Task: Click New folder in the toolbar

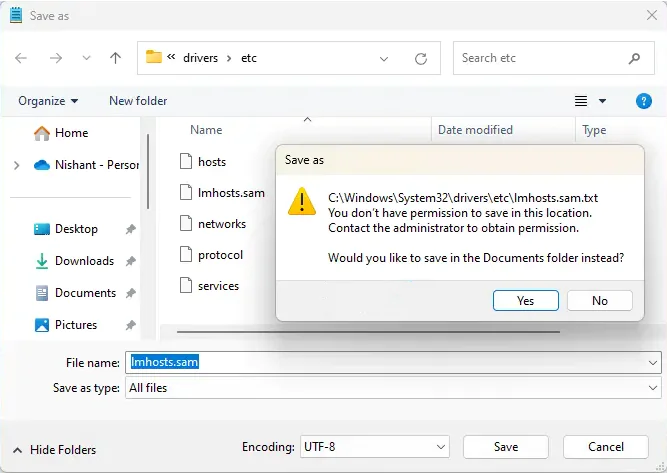Action: pyautogui.click(x=138, y=101)
